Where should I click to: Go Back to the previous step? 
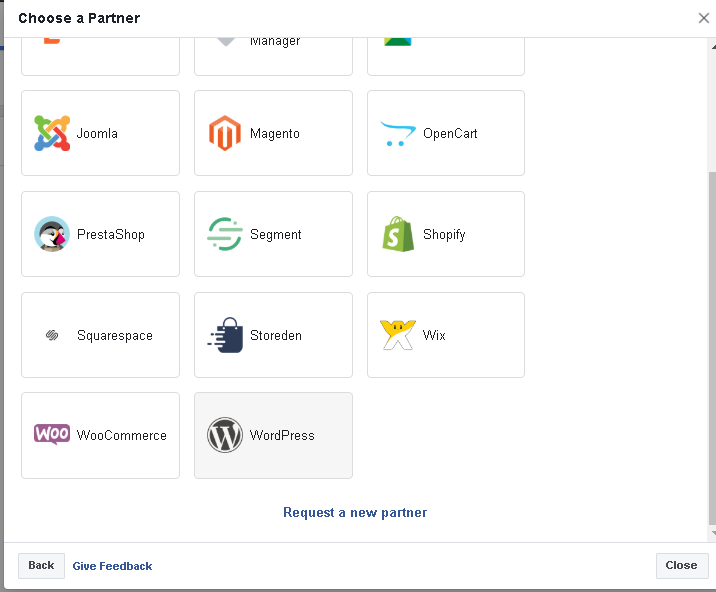(41, 566)
